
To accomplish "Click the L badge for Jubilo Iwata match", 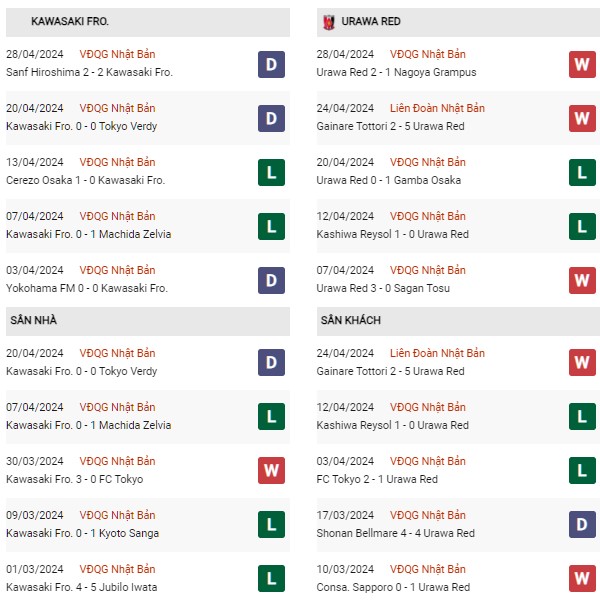I will click(271, 578).
